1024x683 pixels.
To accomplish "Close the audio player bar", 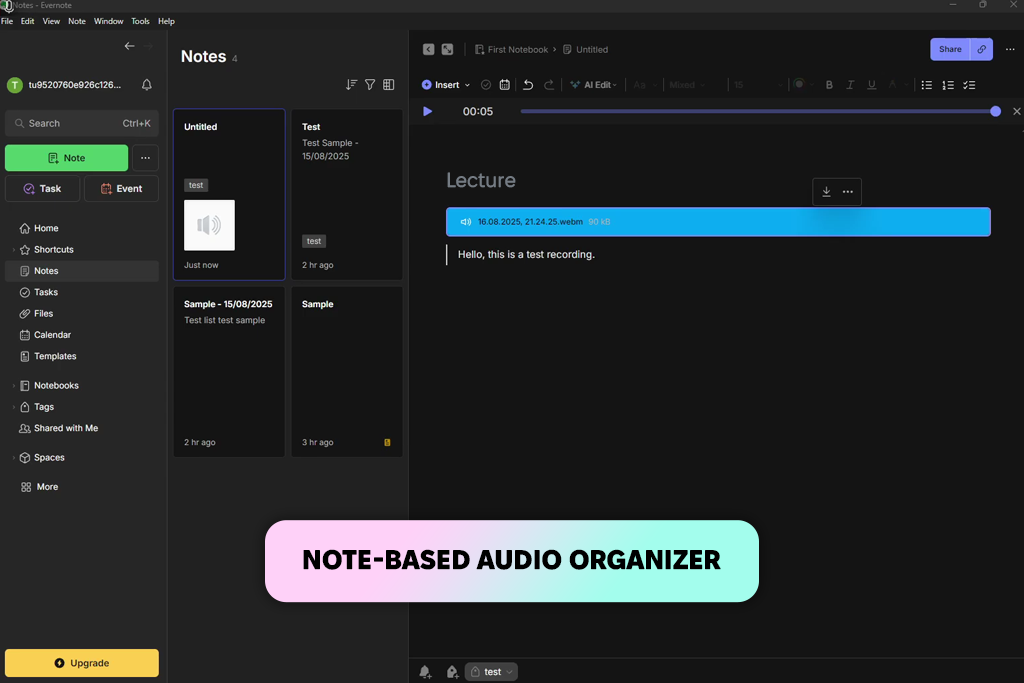I will (x=1017, y=111).
